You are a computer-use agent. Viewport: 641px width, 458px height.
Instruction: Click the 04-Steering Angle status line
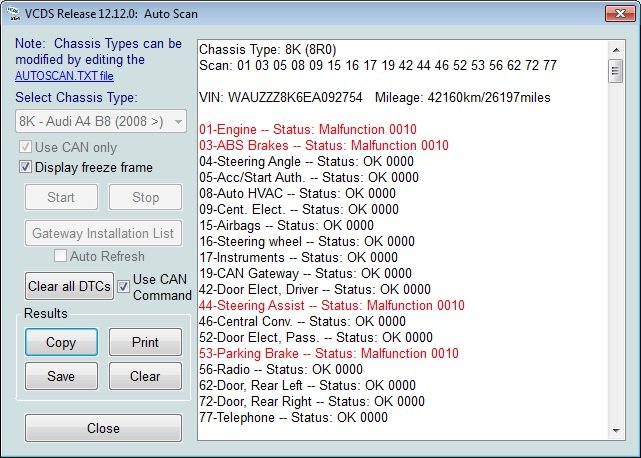point(306,161)
